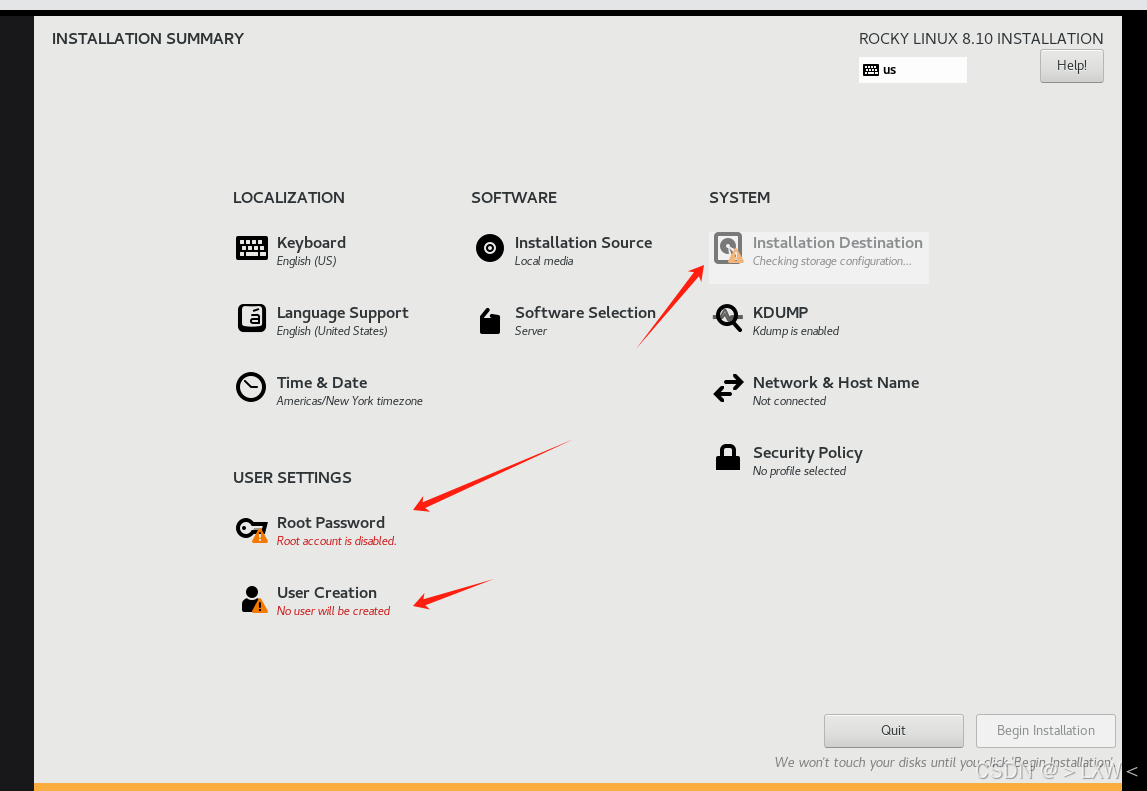
Task: Click 'Americas/New York timezone' text
Action: [350, 401]
